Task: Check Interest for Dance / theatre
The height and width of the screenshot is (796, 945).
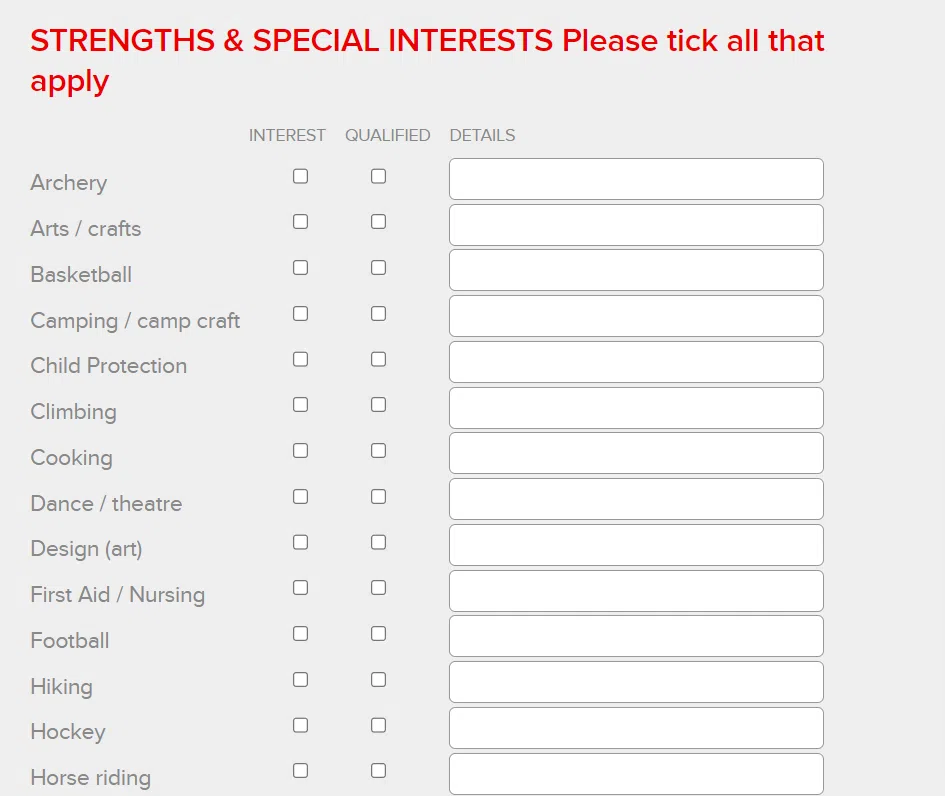Action: [300, 496]
